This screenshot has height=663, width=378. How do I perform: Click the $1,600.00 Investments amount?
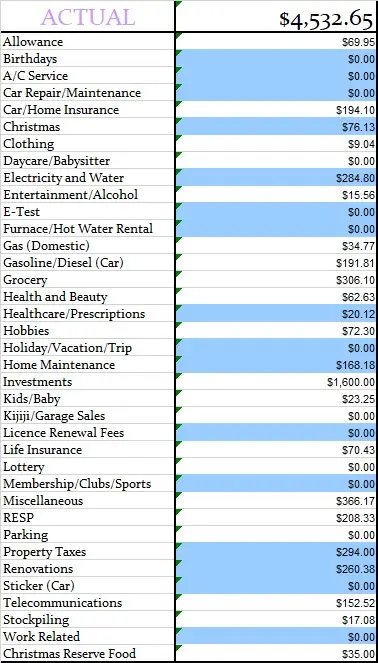(x=351, y=382)
